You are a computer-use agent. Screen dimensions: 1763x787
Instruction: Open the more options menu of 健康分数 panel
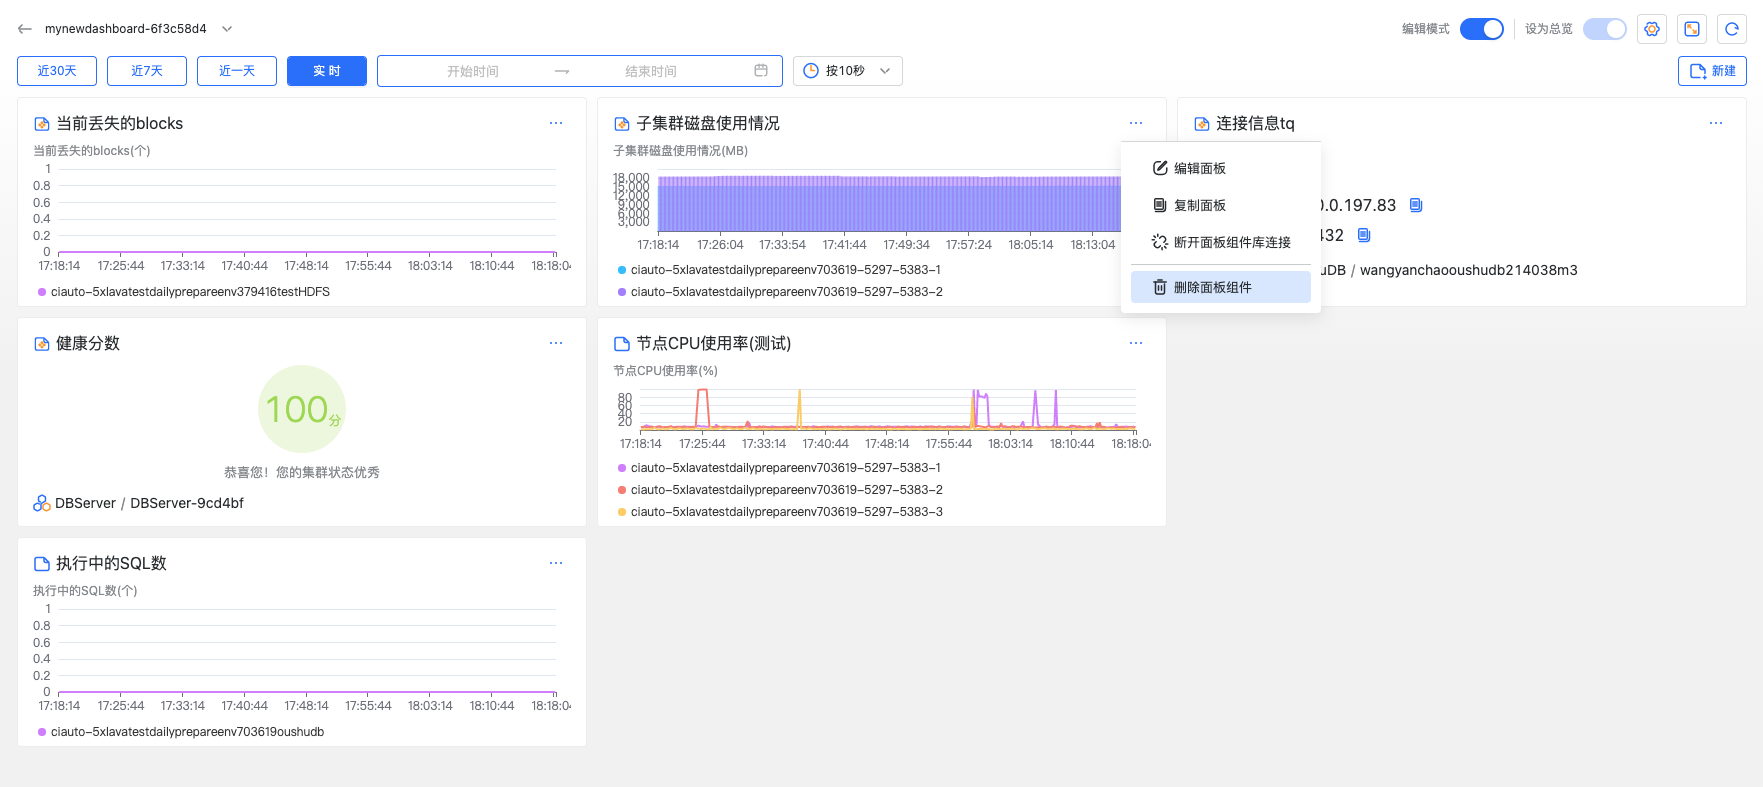556,343
